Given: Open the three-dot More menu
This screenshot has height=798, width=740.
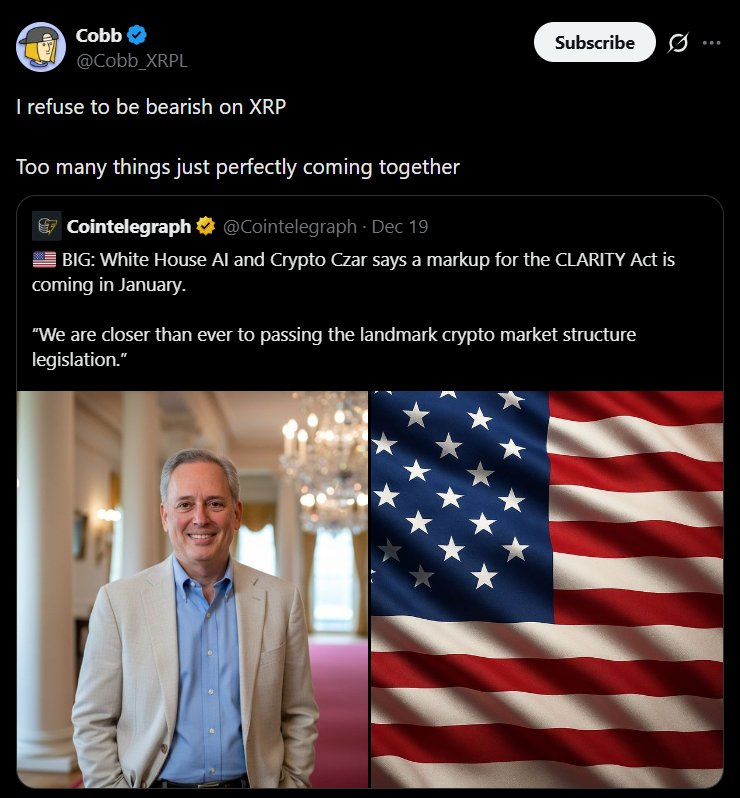Looking at the screenshot, I should [711, 43].
